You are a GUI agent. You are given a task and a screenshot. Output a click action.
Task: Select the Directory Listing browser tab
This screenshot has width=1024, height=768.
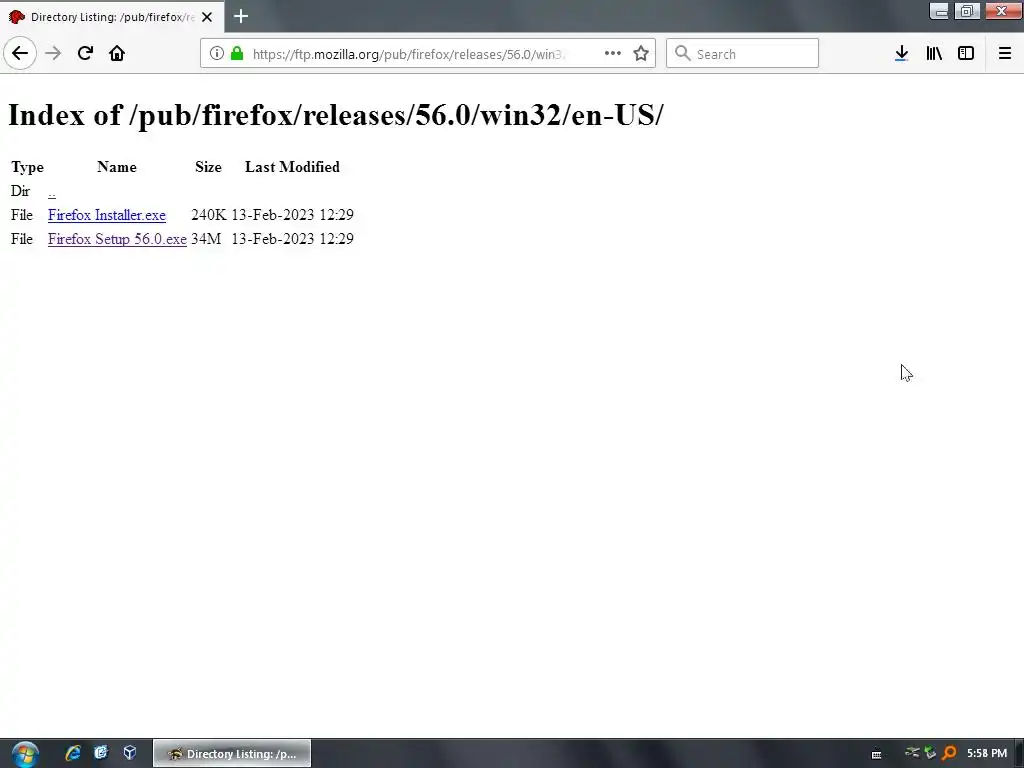[x=112, y=17]
